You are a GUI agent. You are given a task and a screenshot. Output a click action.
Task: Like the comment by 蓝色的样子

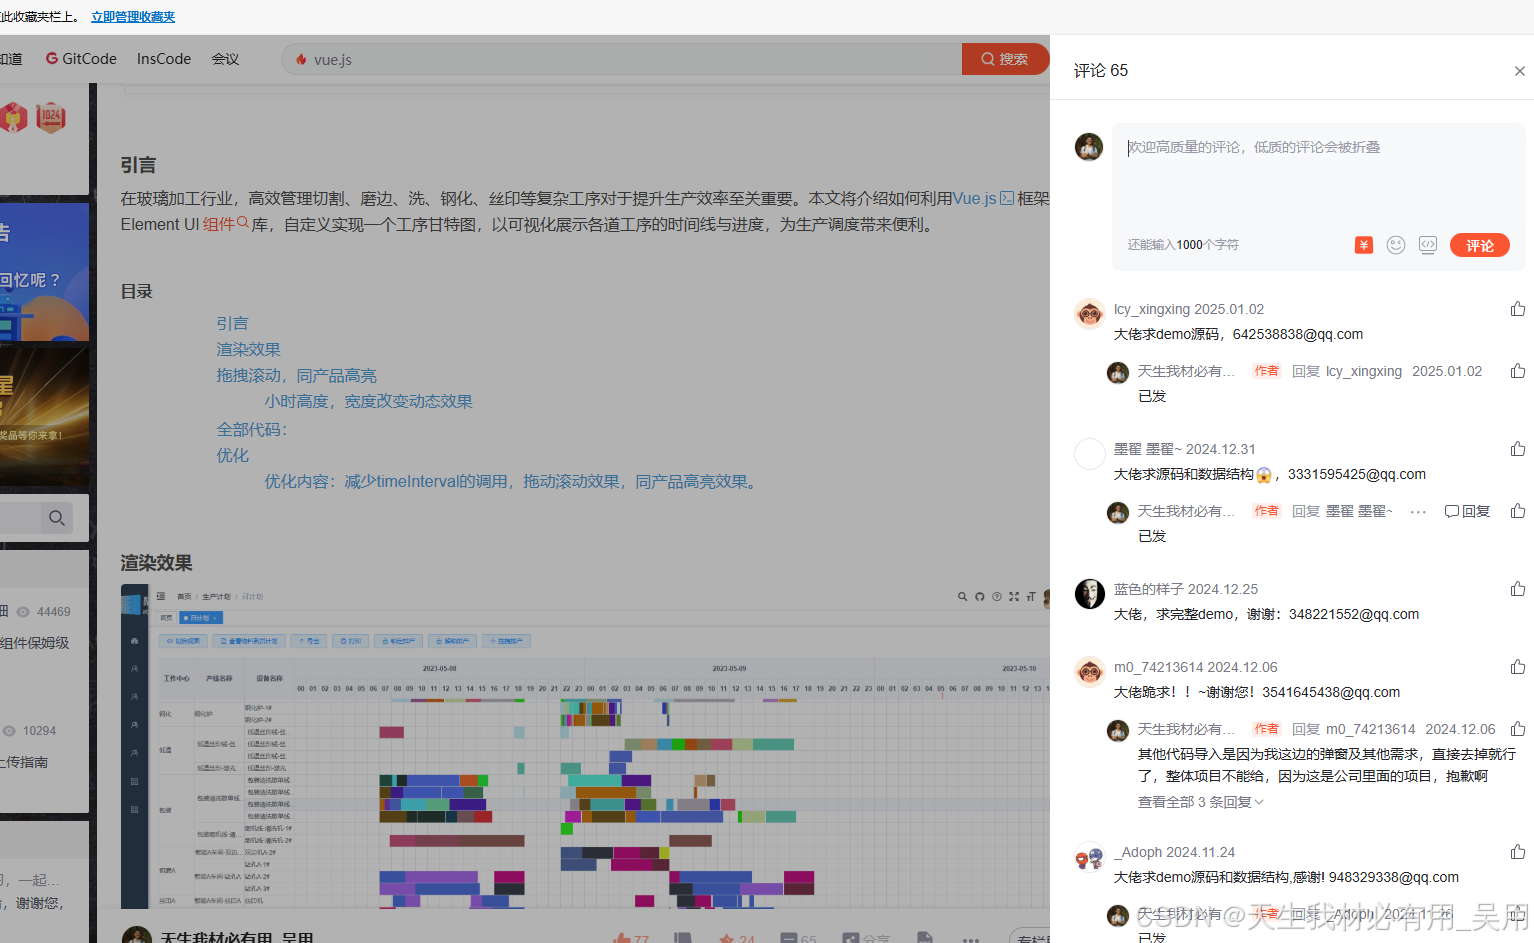pyautogui.click(x=1518, y=589)
